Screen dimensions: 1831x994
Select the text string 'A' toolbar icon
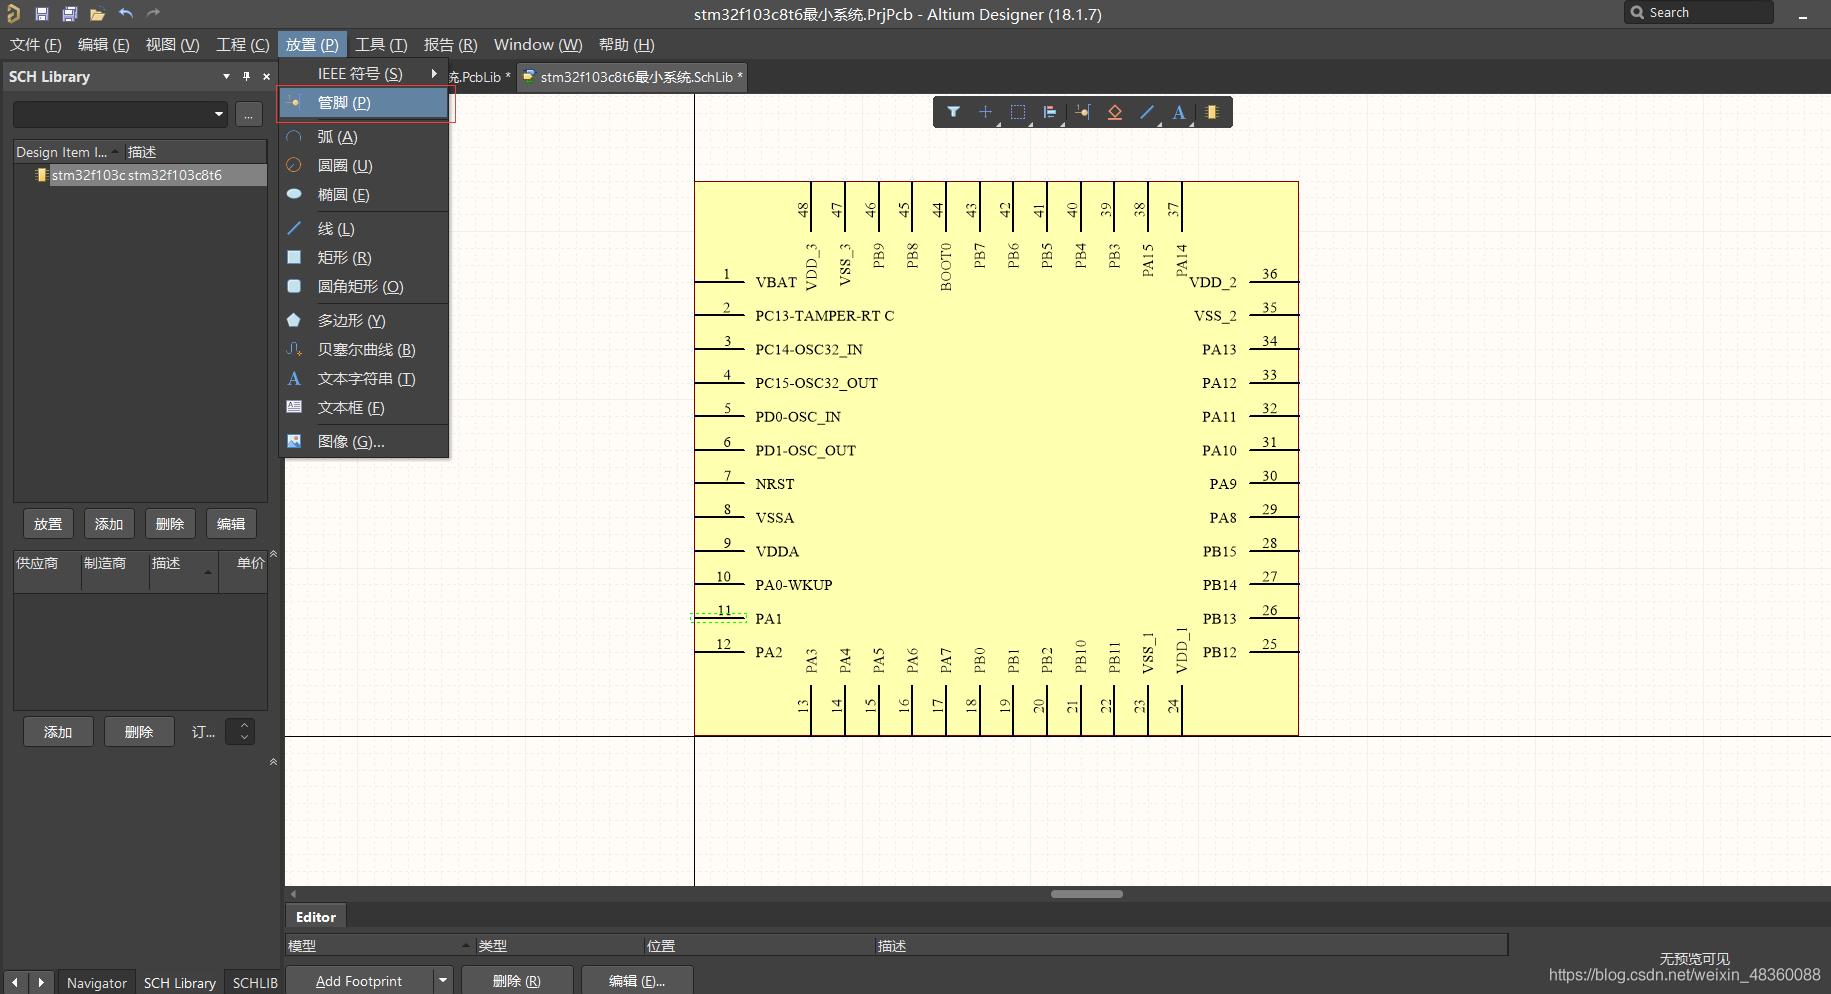[x=1179, y=112]
